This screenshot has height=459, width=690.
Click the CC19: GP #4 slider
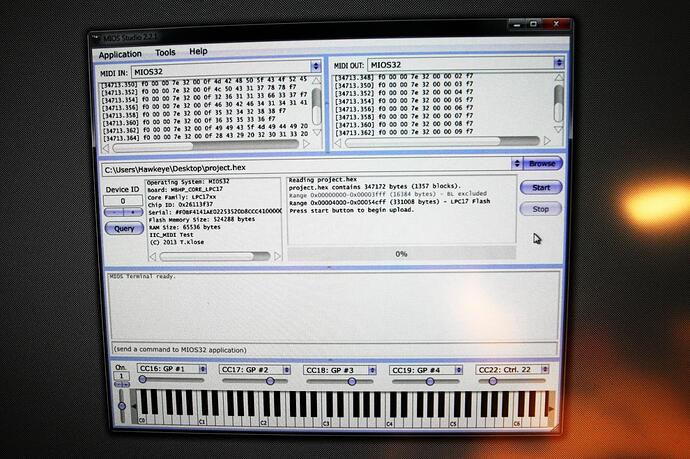pyautogui.click(x=426, y=381)
